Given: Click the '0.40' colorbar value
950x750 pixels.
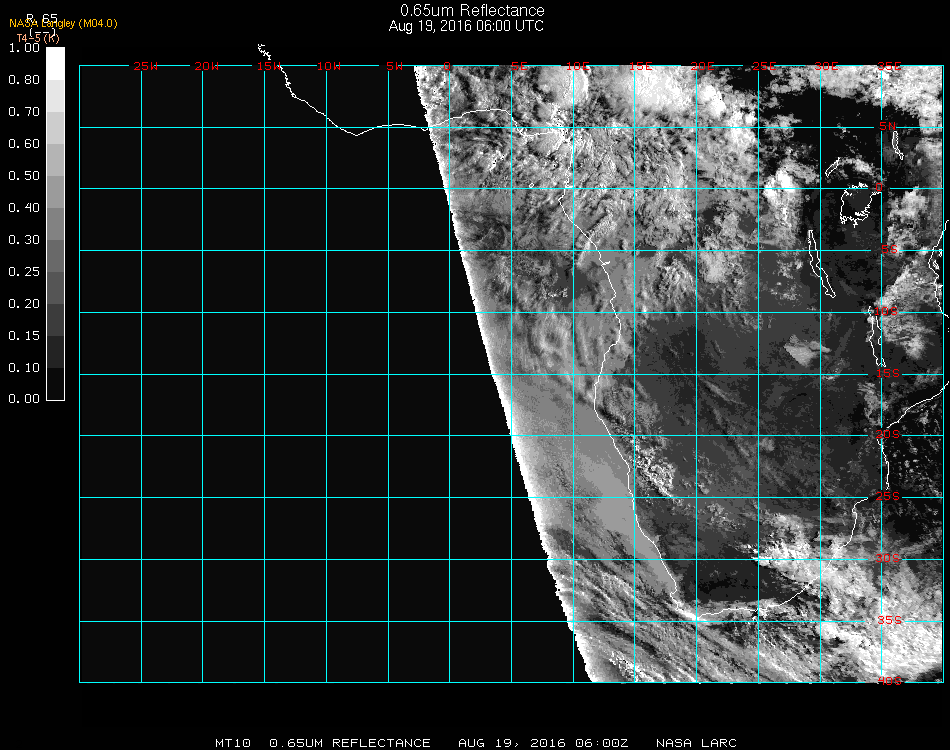Looking at the screenshot, I should click(24, 208).
